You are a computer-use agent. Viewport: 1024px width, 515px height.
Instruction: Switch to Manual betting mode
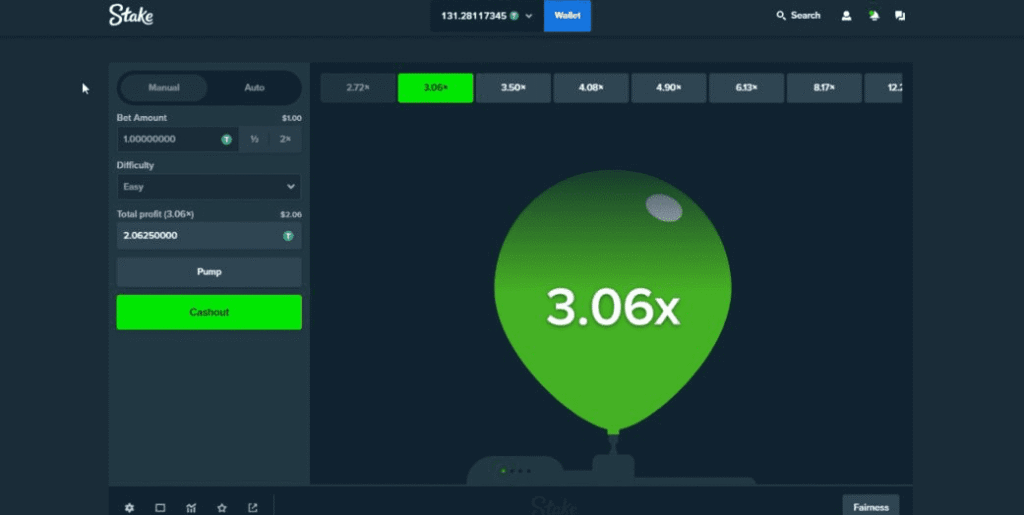click(x=164, y=88)
